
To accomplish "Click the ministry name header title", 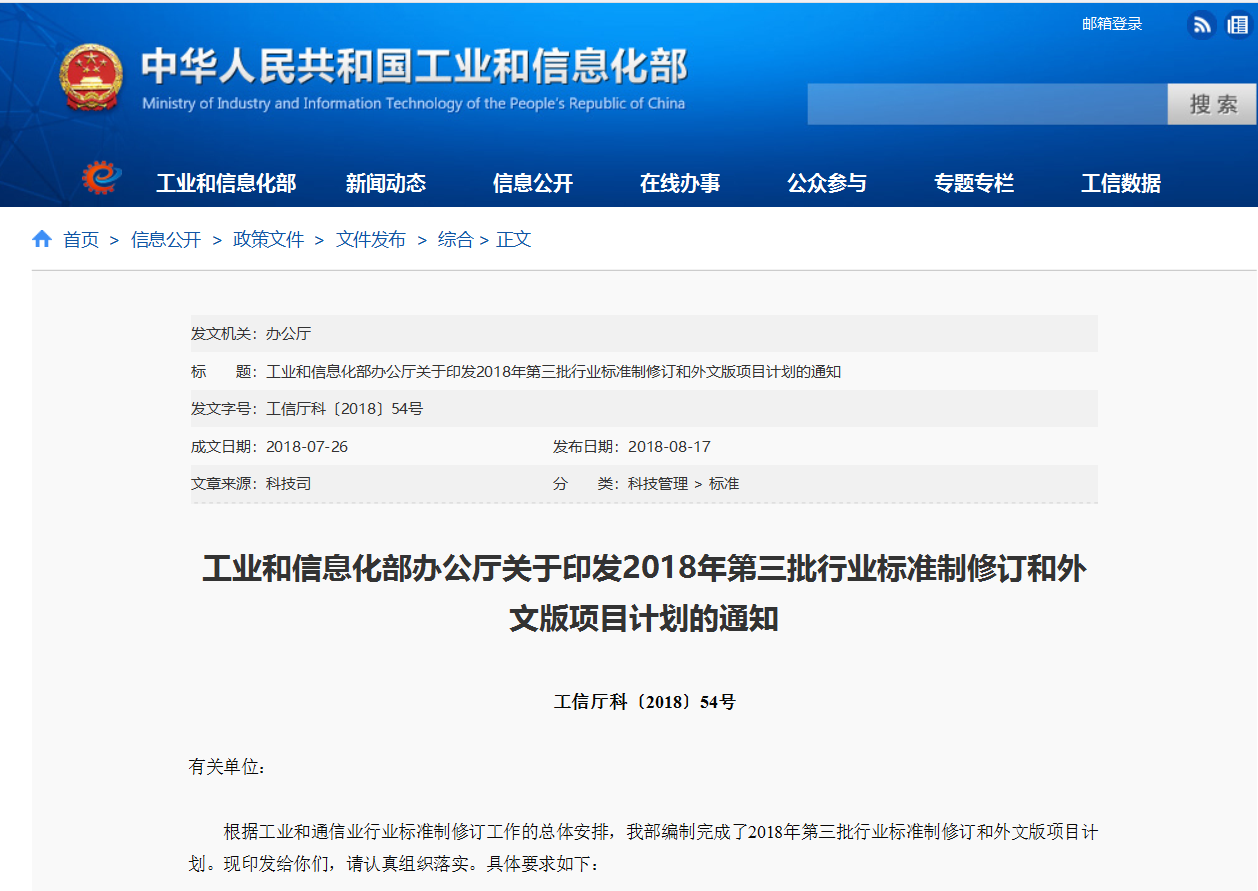I will click(414, 66).
